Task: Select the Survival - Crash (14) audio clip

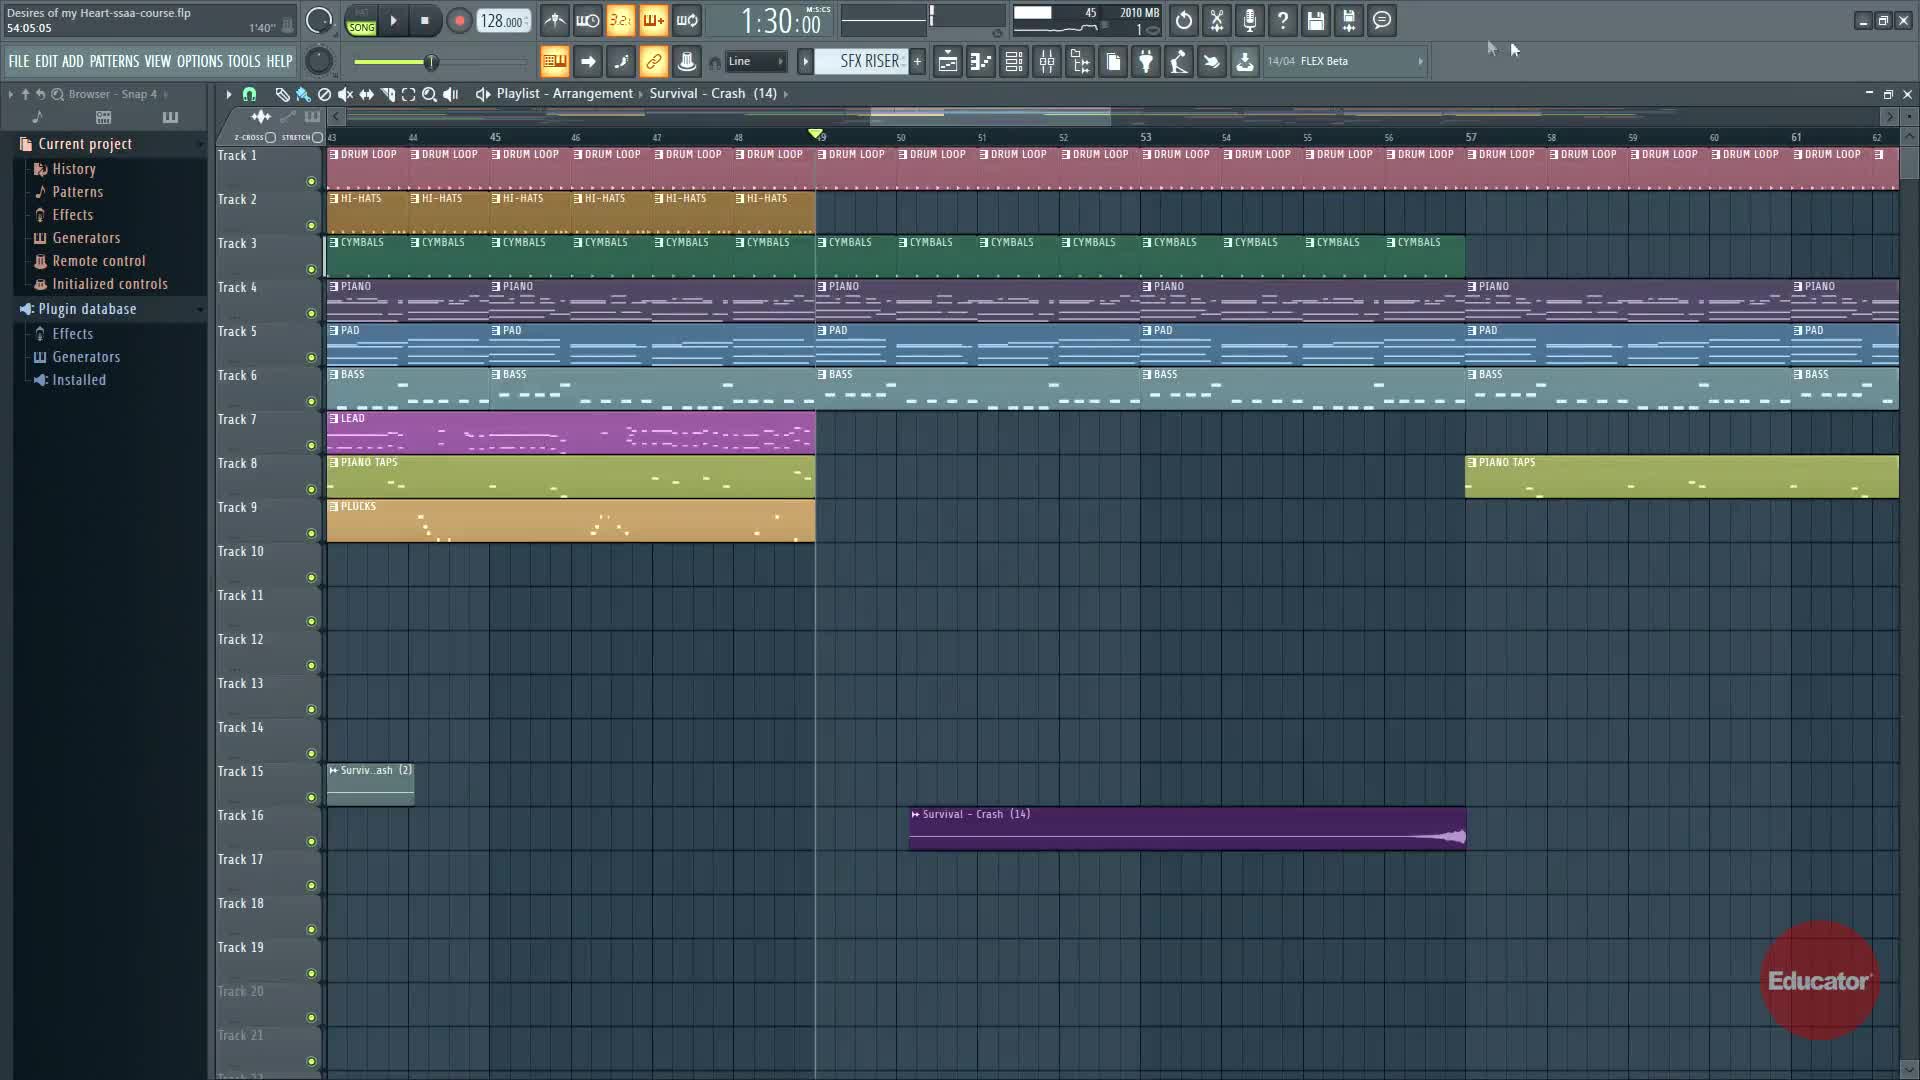Action: [x=1186, y=829]
